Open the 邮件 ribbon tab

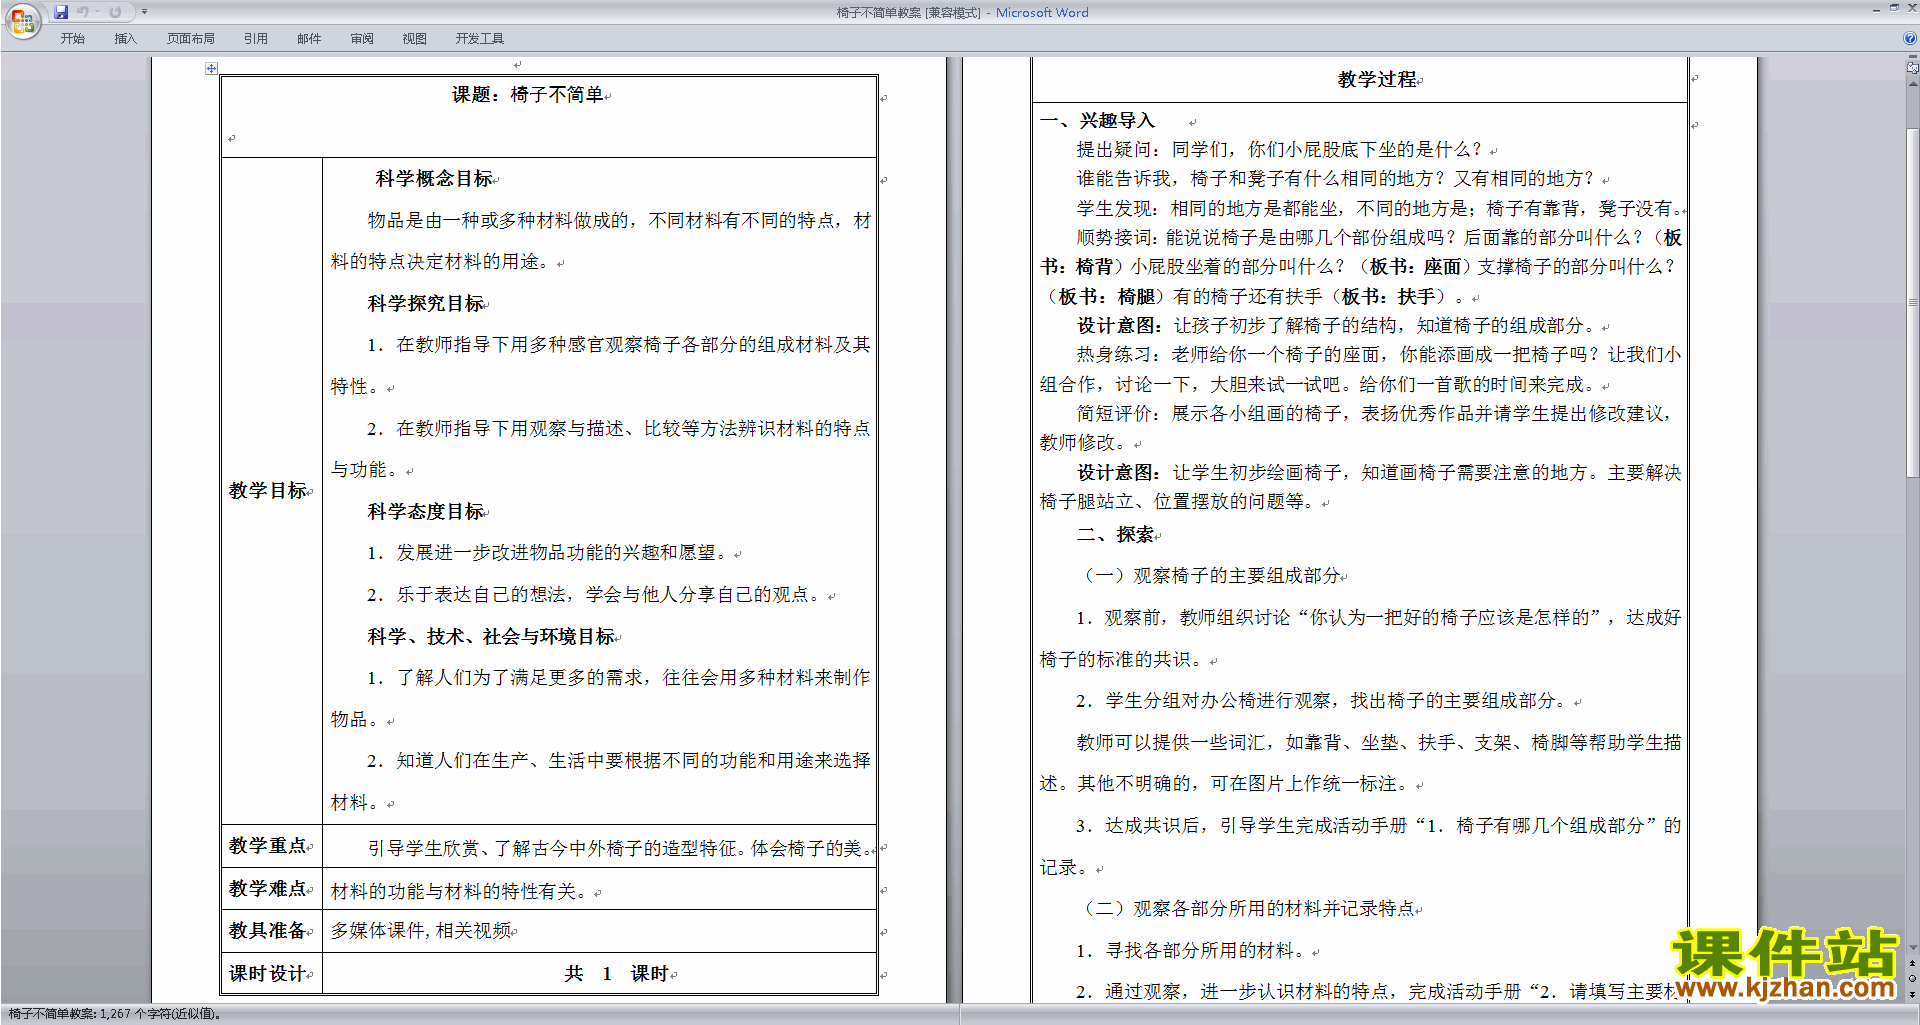click(x=309, y=39)
